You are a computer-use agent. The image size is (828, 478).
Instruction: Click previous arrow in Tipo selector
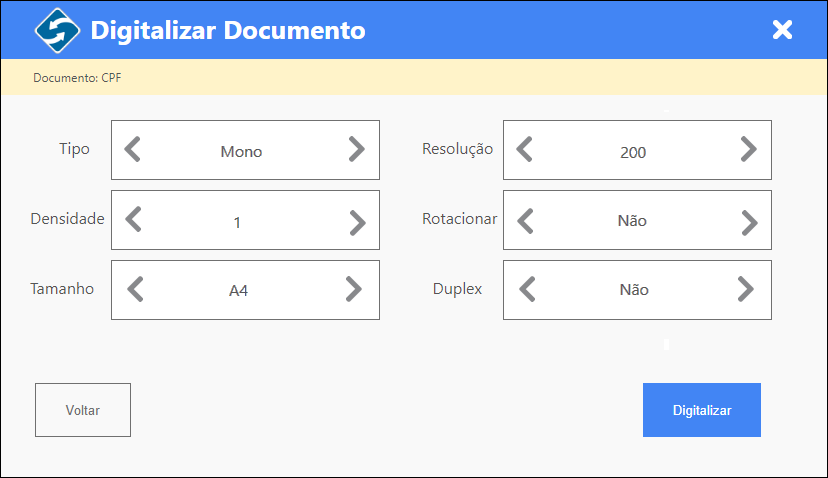(133, 149)
